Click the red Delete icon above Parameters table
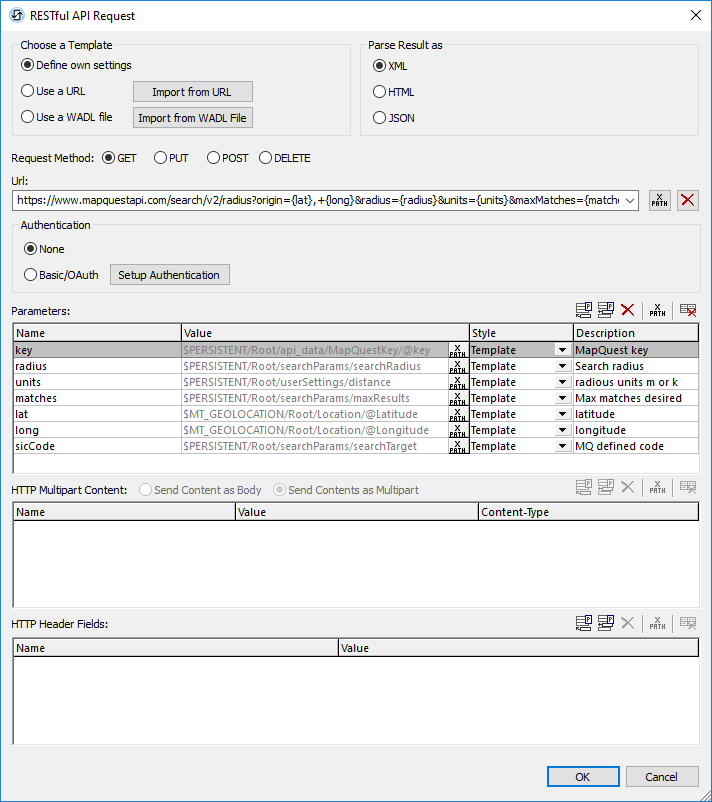This screenshot has height=802, width=712. (x=628, y=311)
